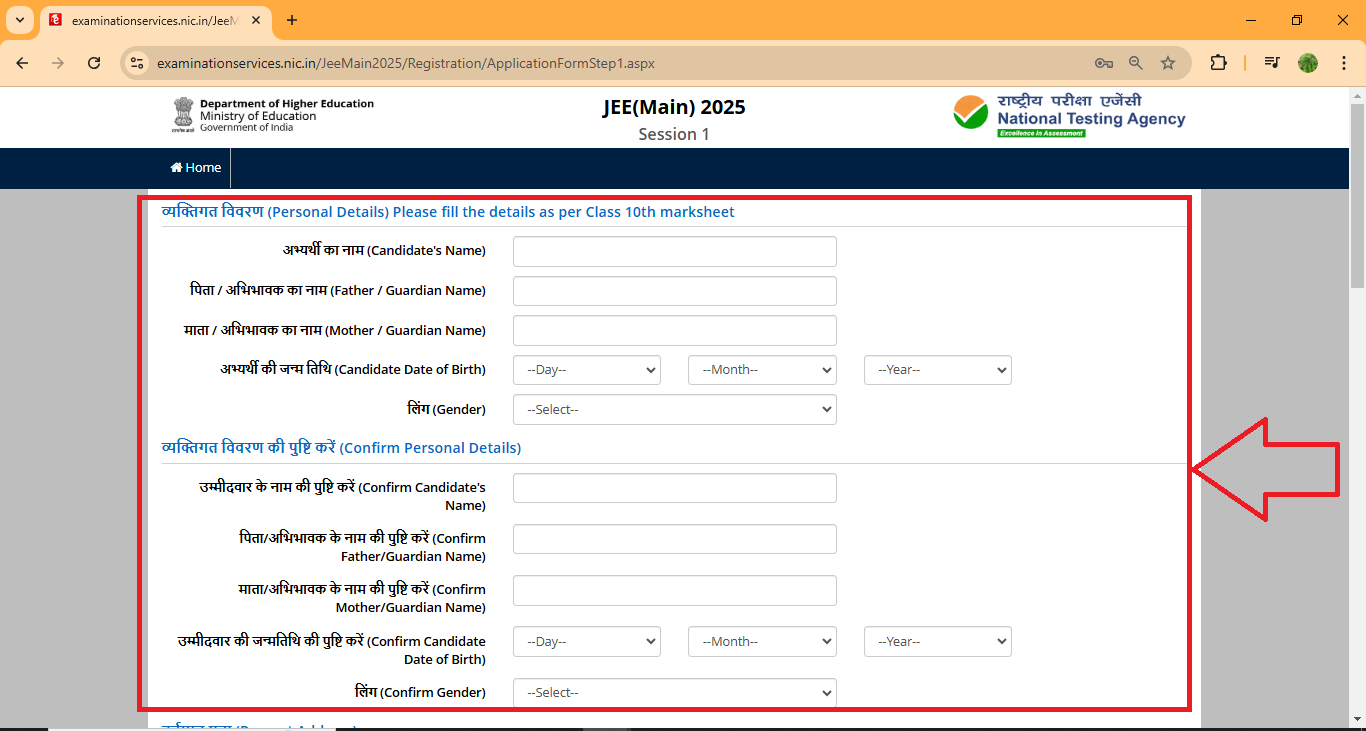Reload the registration page
This screenshot has width=1366, height=731.
pyautogui.click(x=94, y=62)
